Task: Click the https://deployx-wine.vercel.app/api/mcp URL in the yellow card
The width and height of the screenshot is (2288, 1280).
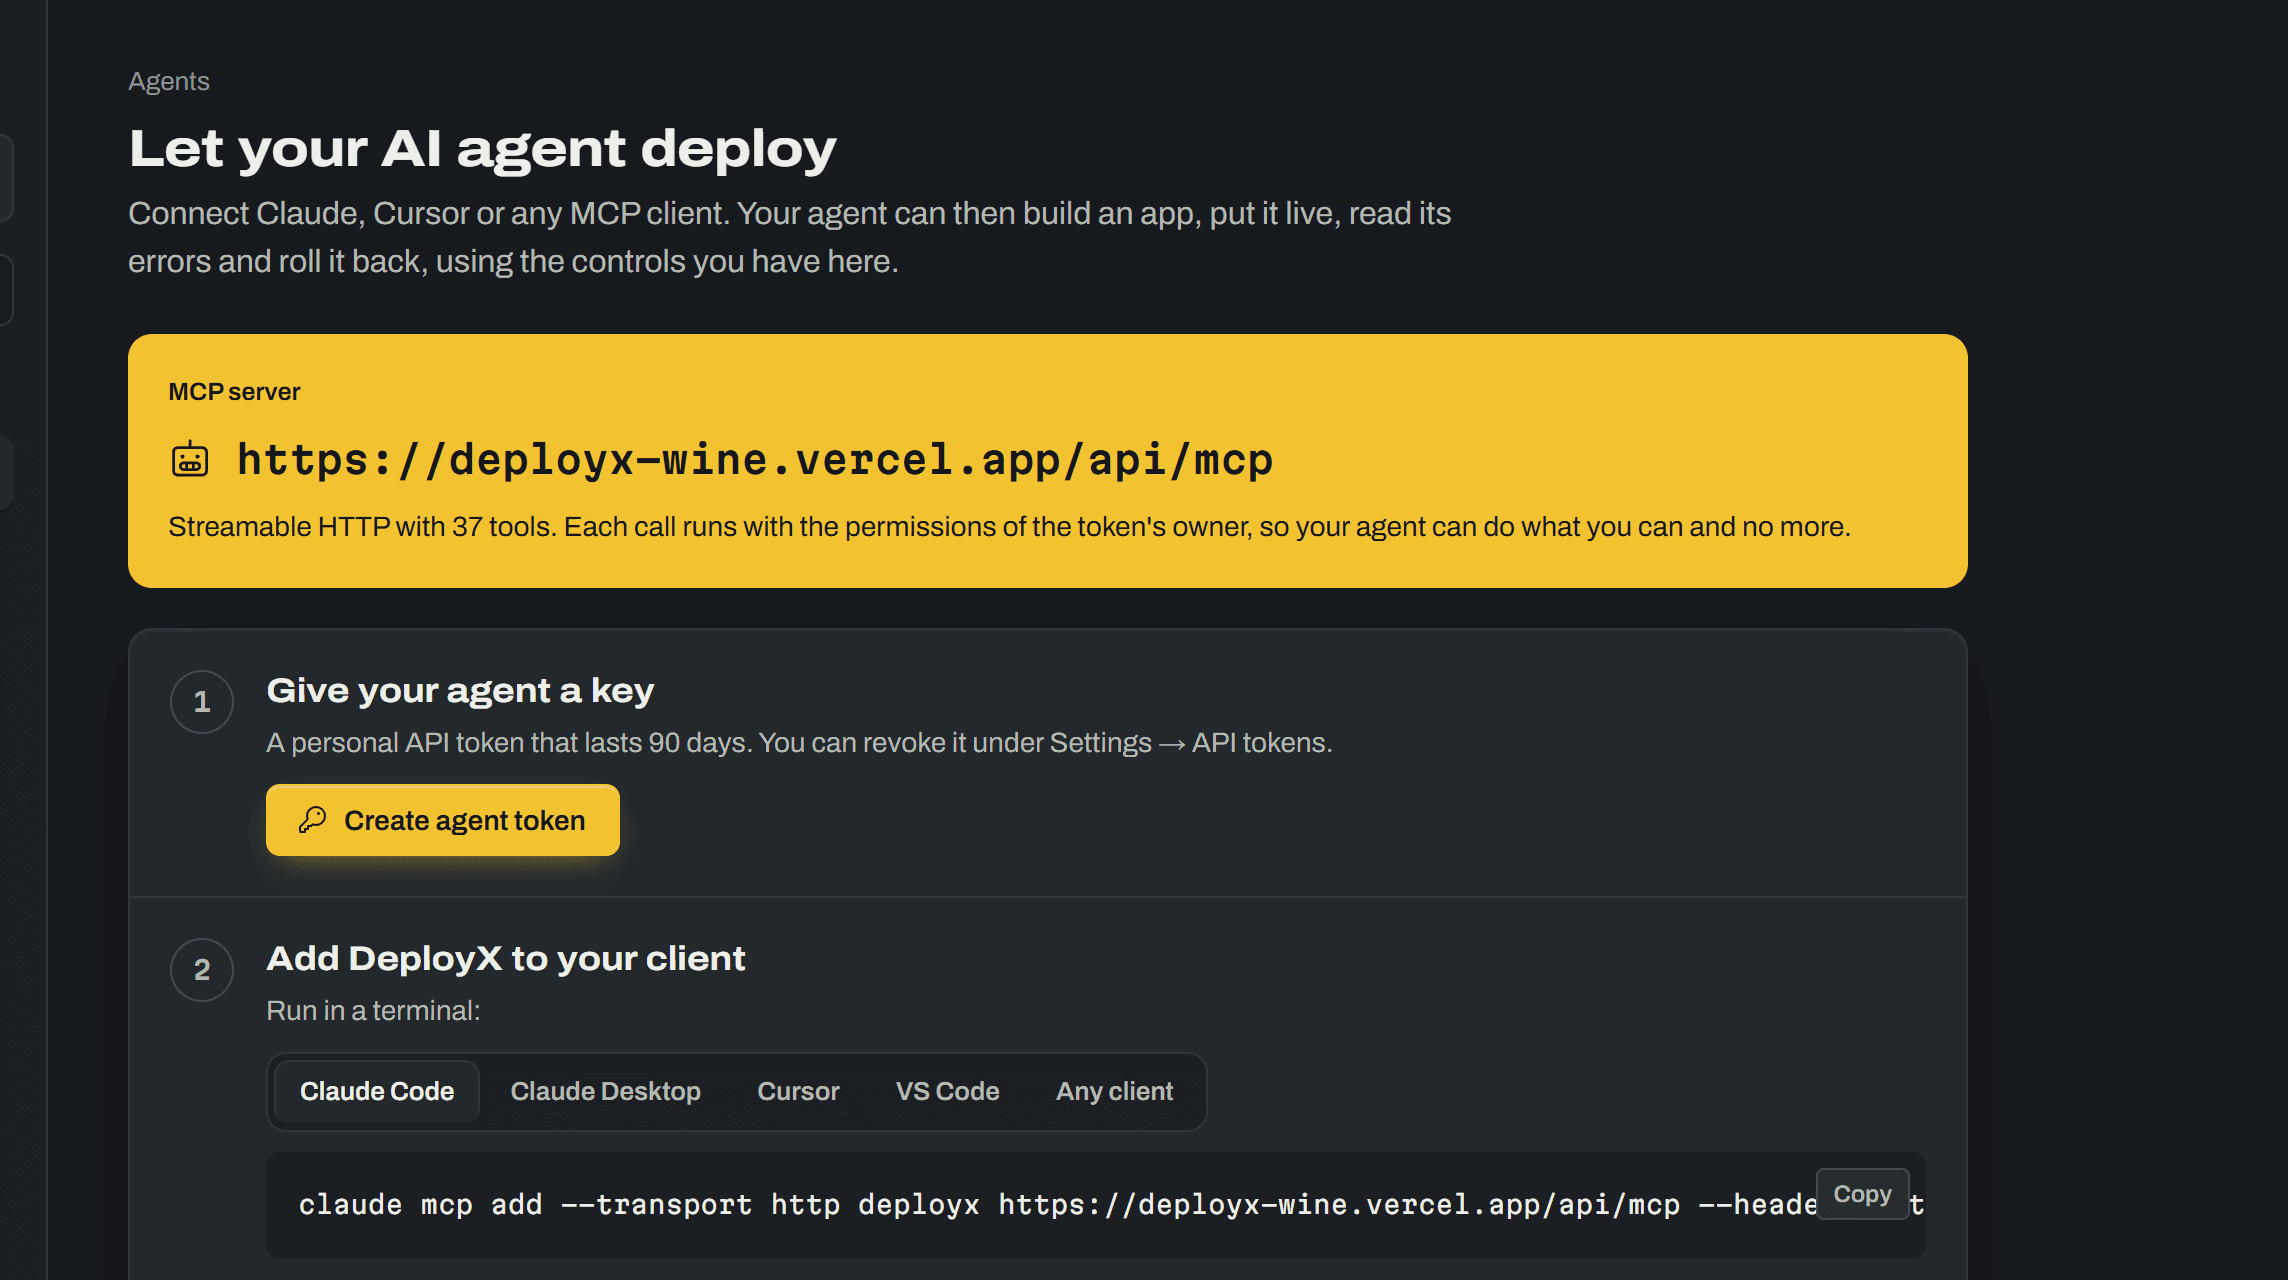Action: click(755, 460)
